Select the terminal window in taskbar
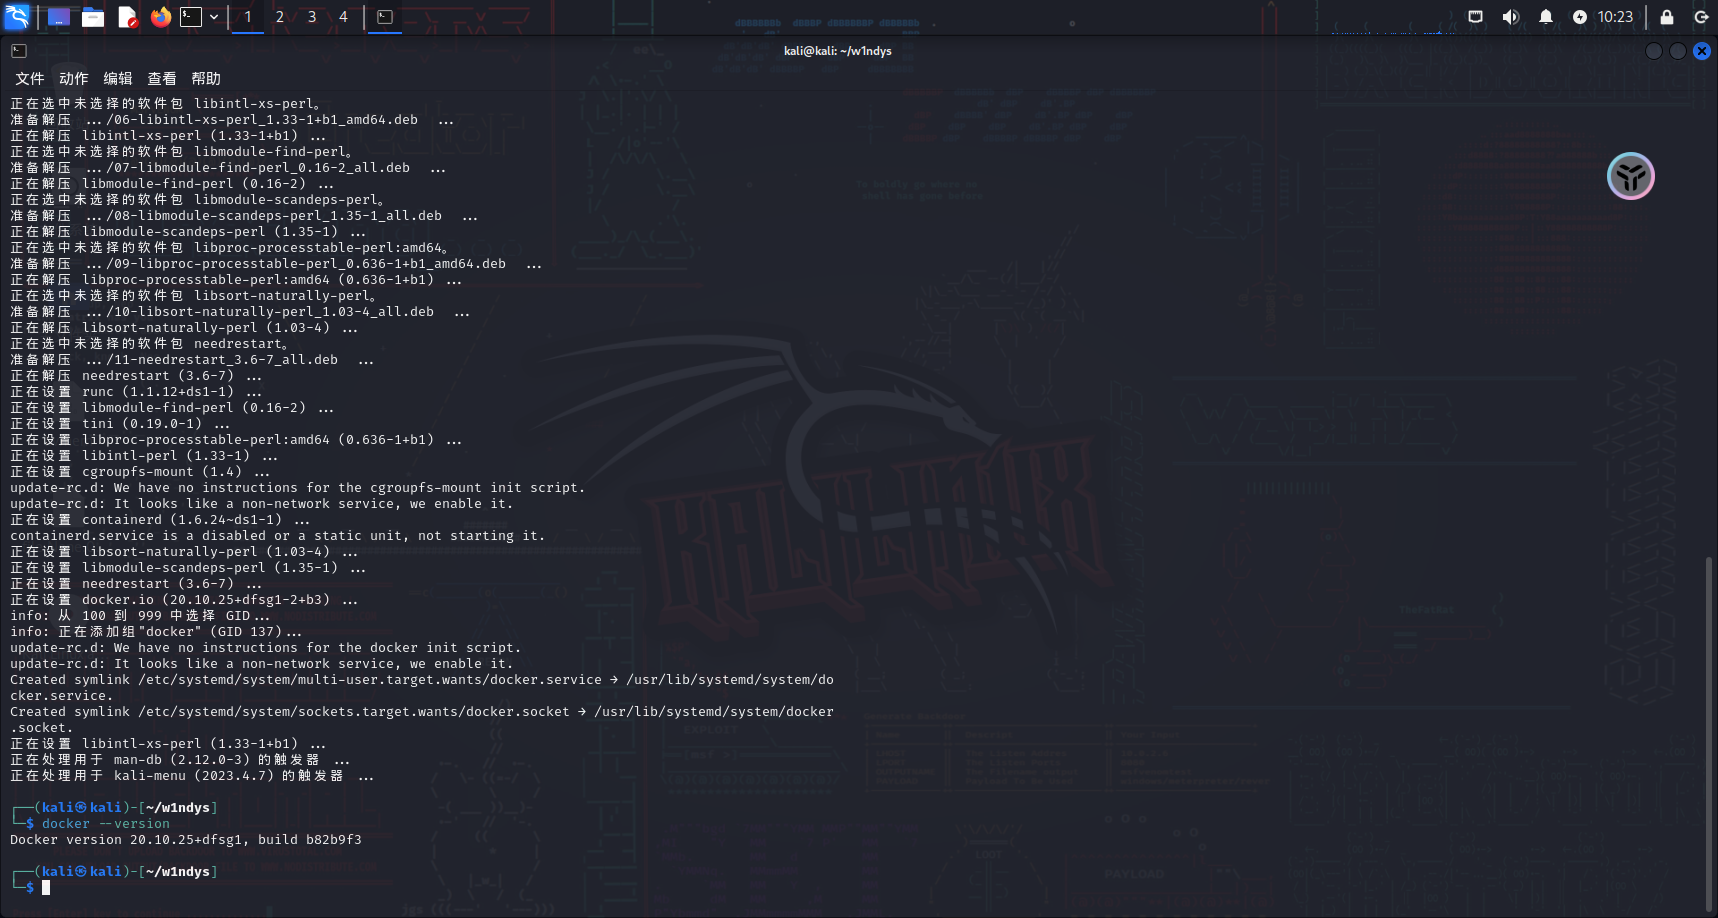Image resolution: width=1718 pixels, height=918 pixels. (385, 17)
